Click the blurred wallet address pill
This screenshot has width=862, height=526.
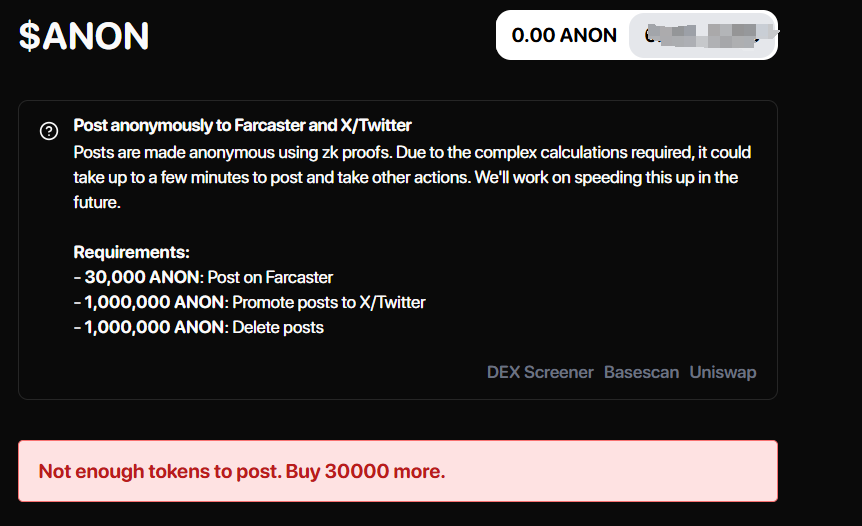point(702,35)
